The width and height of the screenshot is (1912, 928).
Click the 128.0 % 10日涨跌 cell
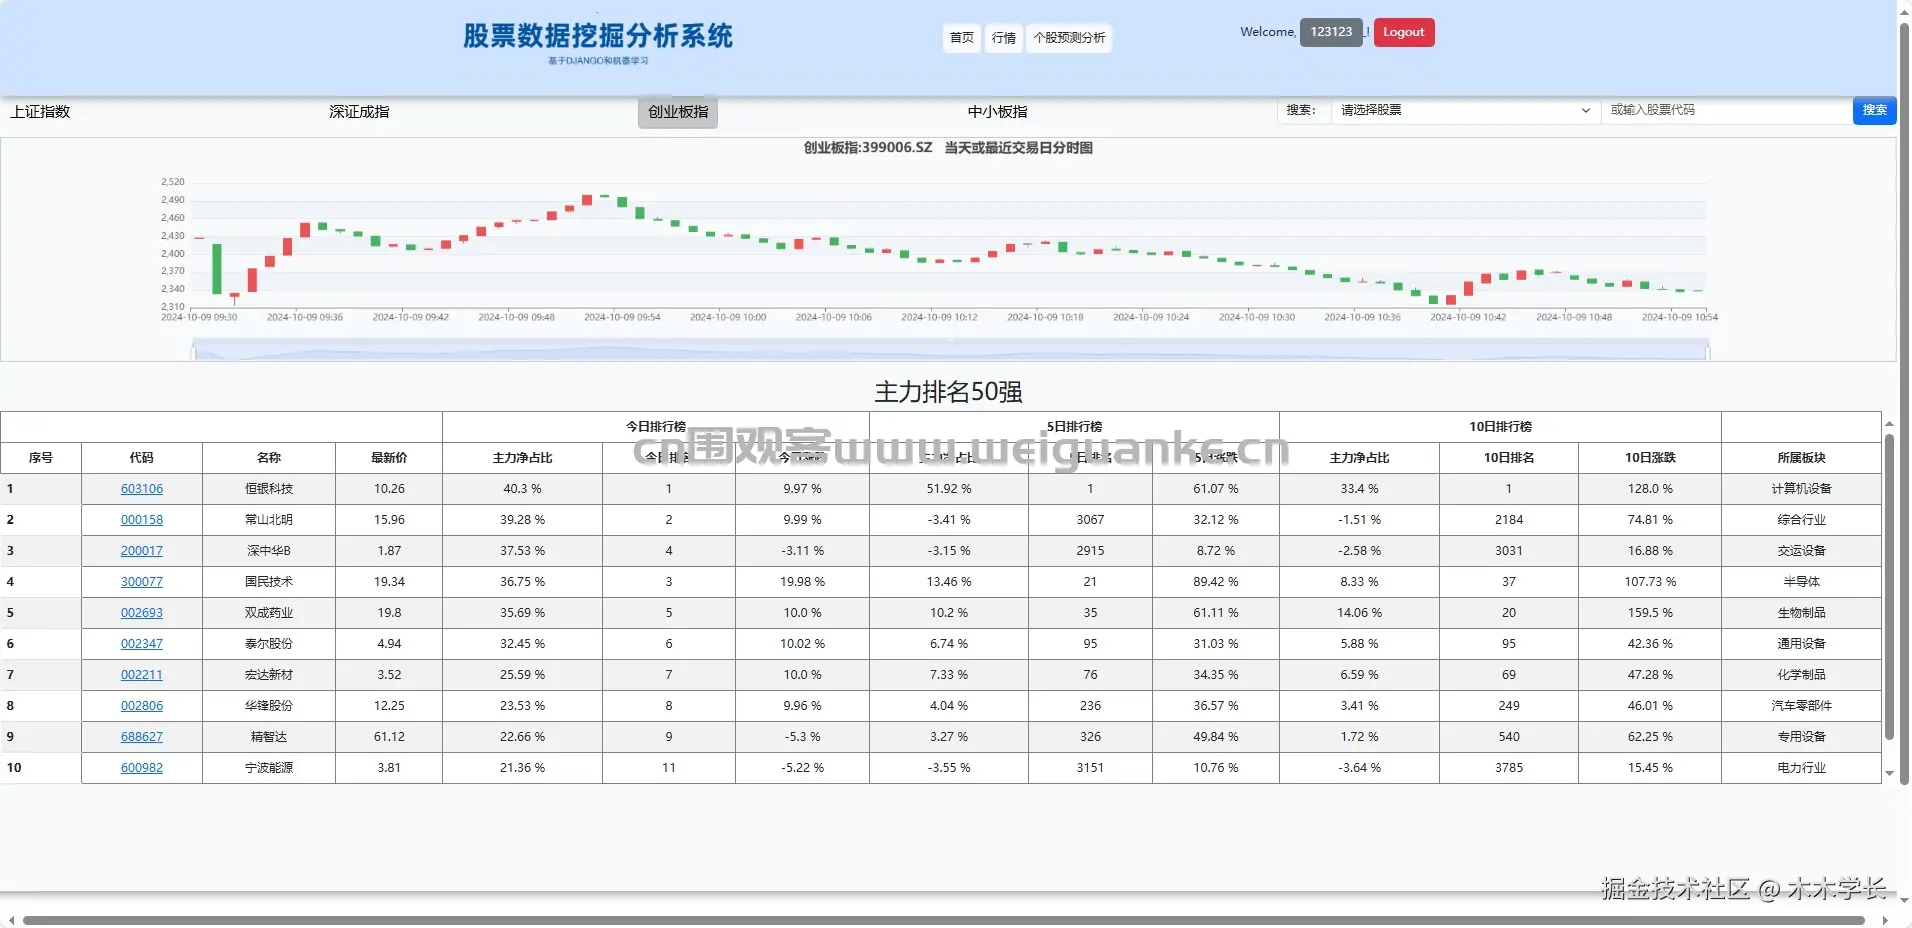tap(1650, 489)
